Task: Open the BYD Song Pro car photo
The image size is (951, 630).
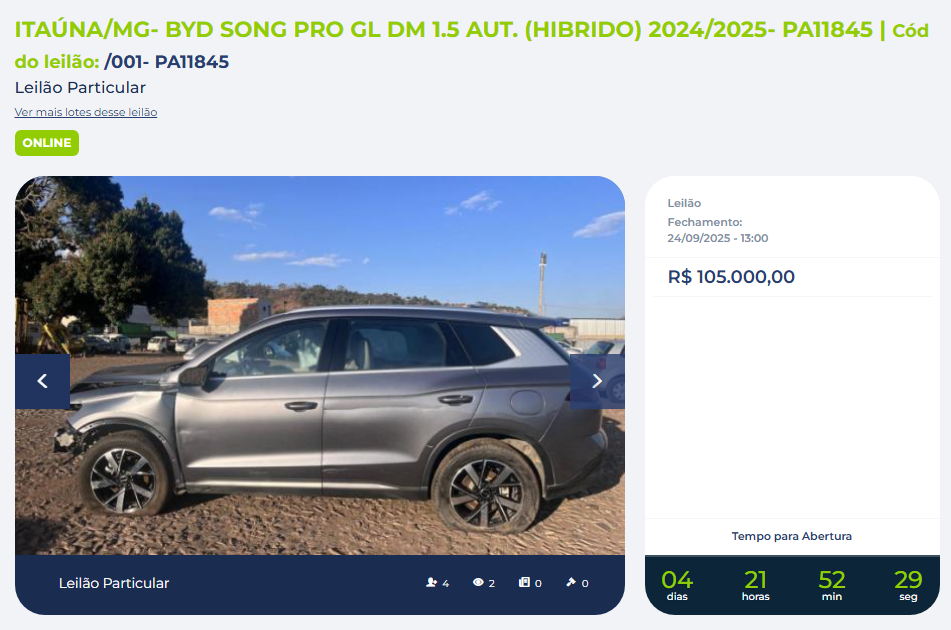Action: coord(320,366)
